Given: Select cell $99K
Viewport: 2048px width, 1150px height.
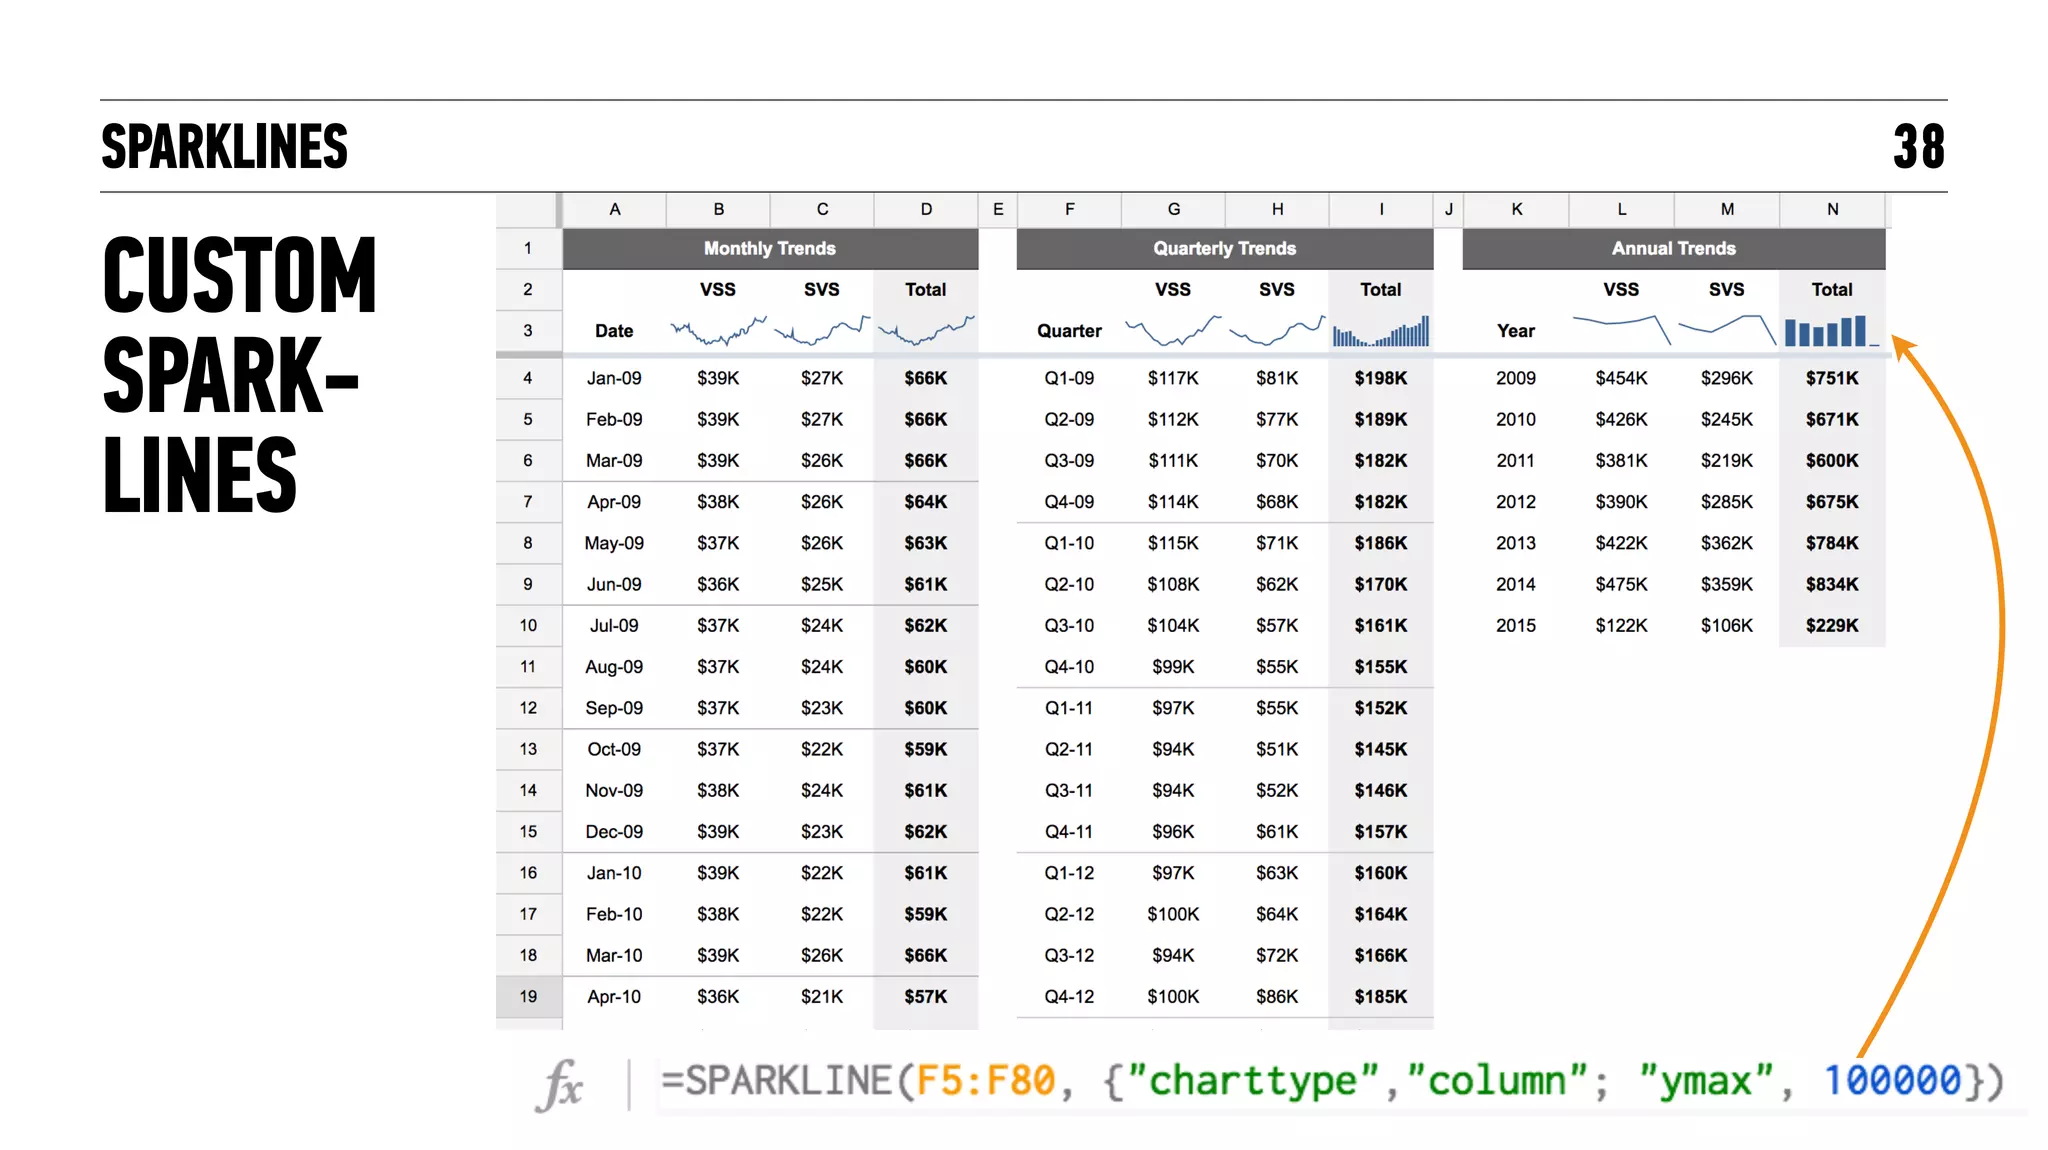Looking at the screenshot, I should (1173, 666).
